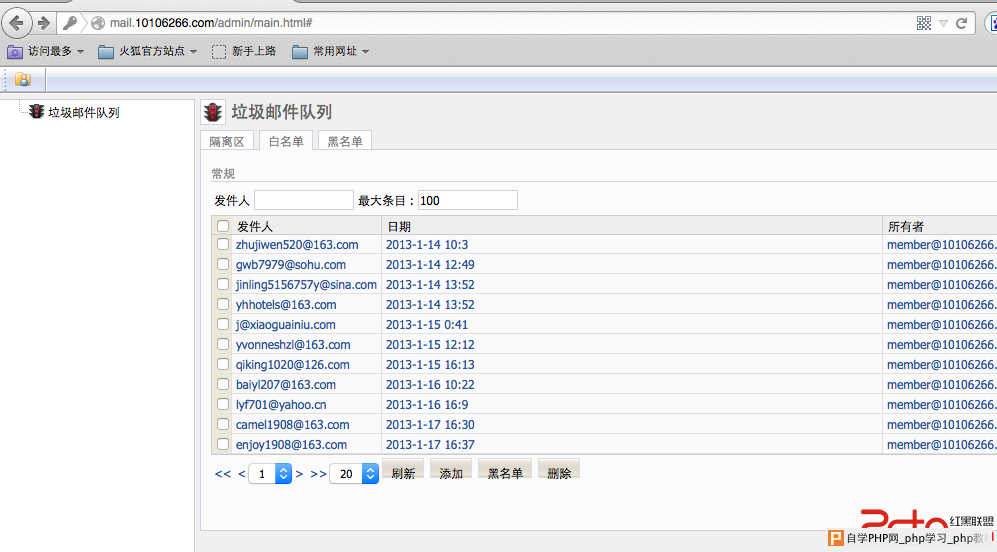Check the box for yvonneshzl@163.com

pyautogui.click(x=223, y=344)
